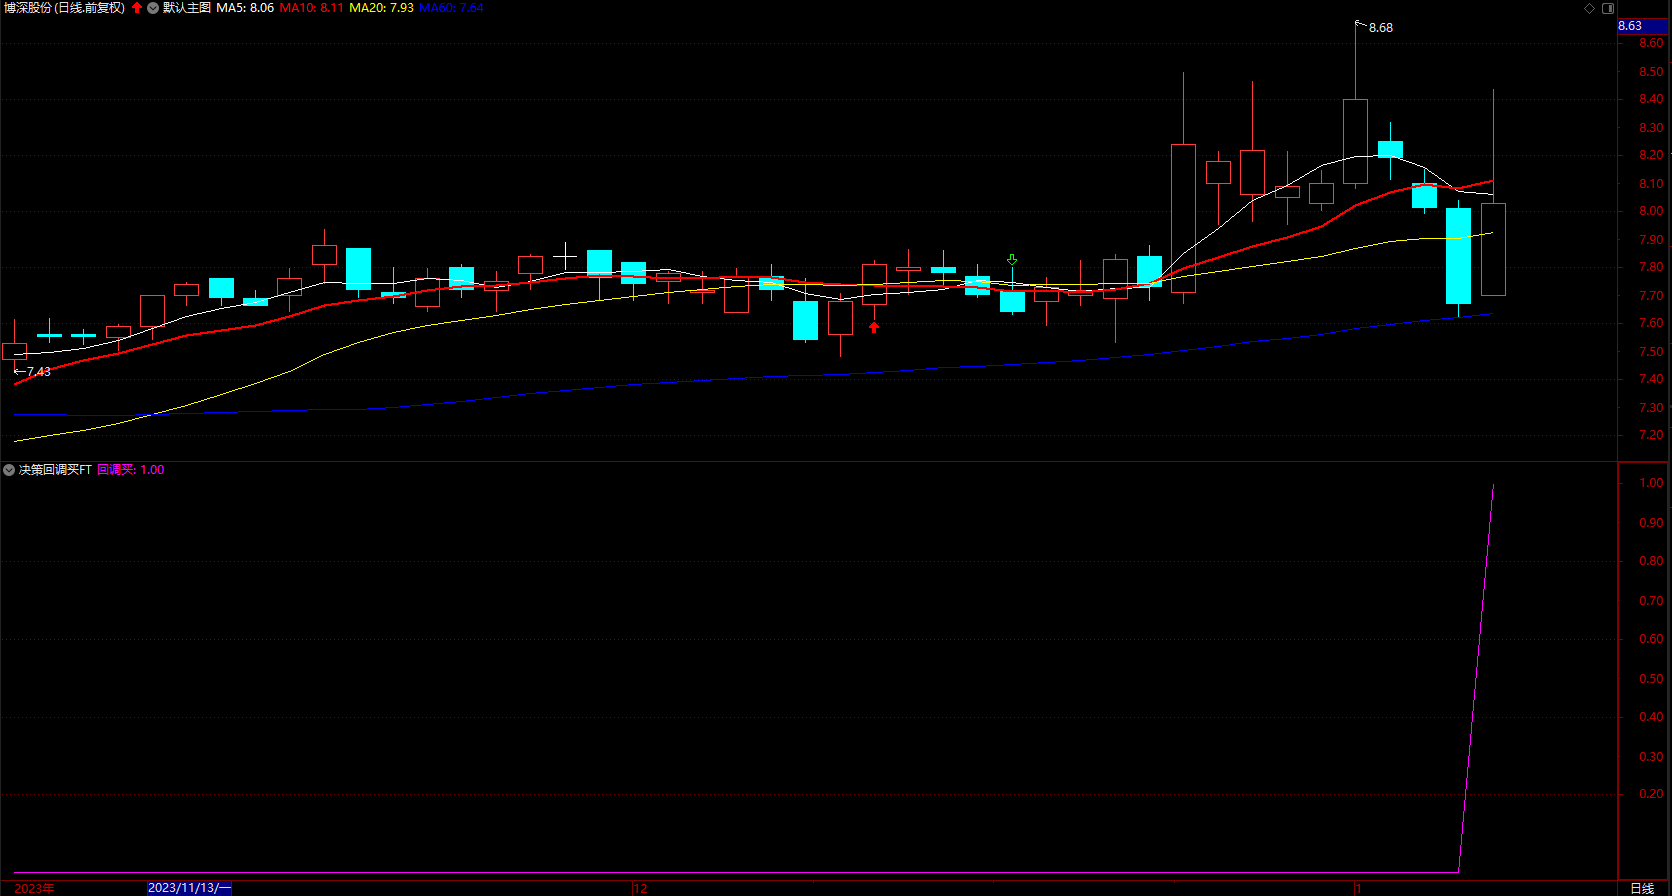Viewport: 1672px width, 896px height.
Task: Open the 决策回调买FT indicator dropdown arrow
Action: (9, 470)
